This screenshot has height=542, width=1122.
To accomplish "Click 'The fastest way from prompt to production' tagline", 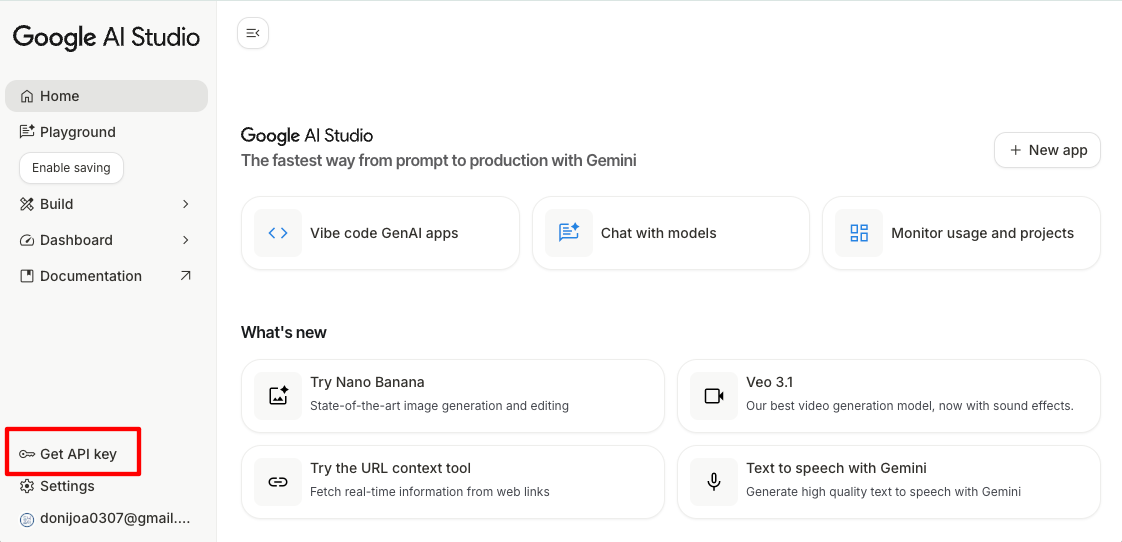I will pos(439,160).
